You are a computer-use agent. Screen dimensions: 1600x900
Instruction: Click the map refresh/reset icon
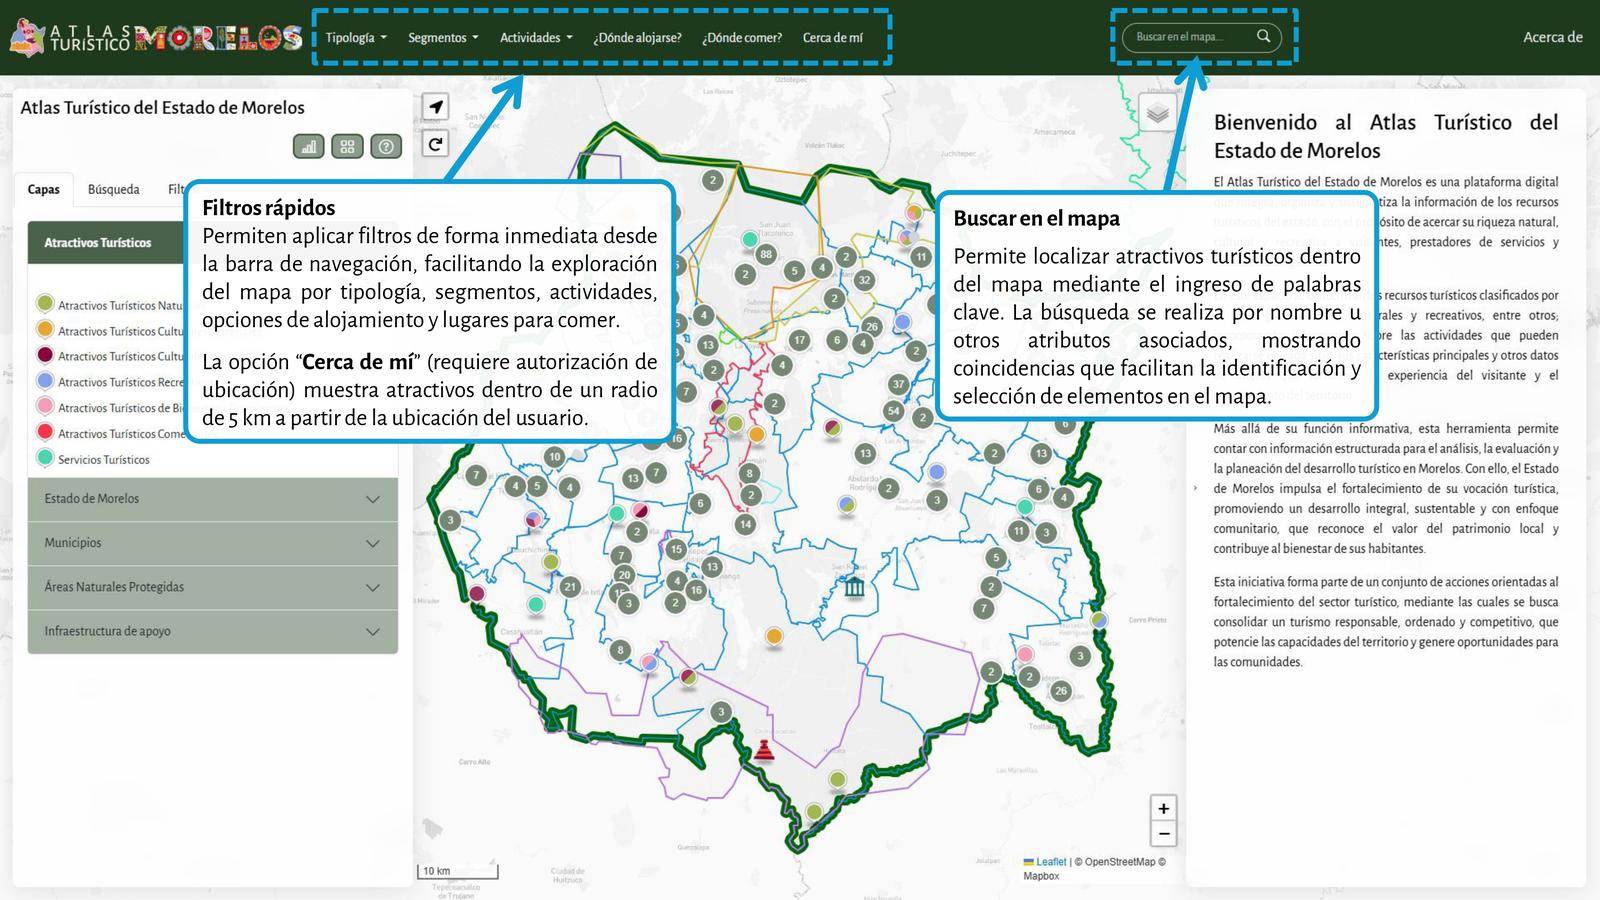(436, 144)
